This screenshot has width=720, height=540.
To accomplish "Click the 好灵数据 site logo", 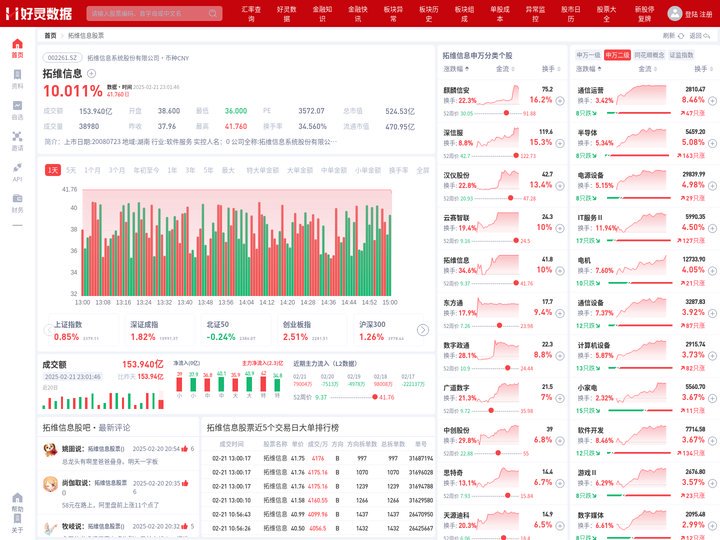I will point(39,13).
